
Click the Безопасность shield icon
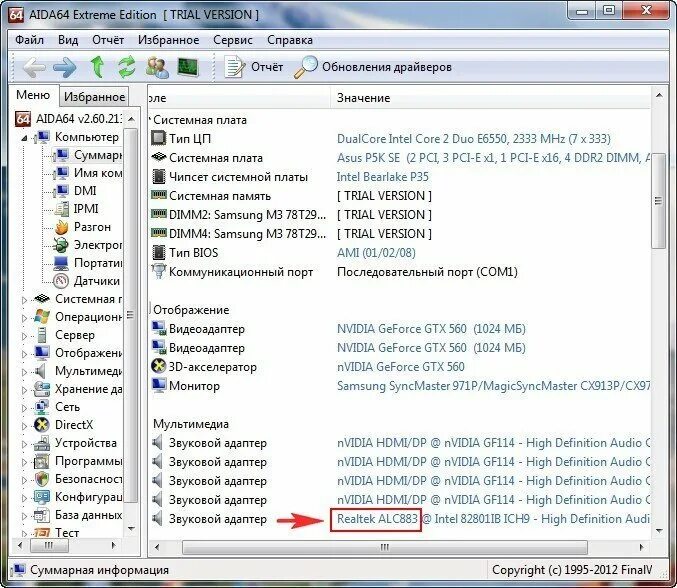[x=42, y=479]
